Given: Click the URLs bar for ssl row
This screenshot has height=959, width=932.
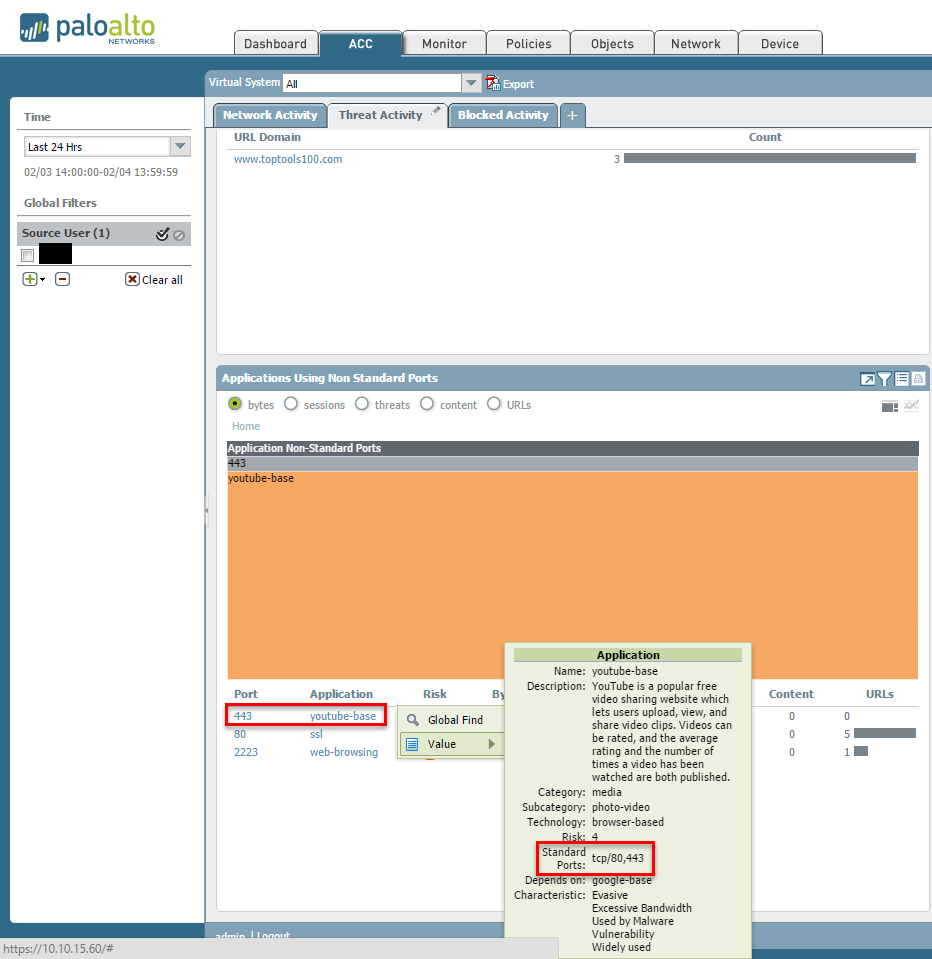Looking at the screenshot, I should click(884, 733).
